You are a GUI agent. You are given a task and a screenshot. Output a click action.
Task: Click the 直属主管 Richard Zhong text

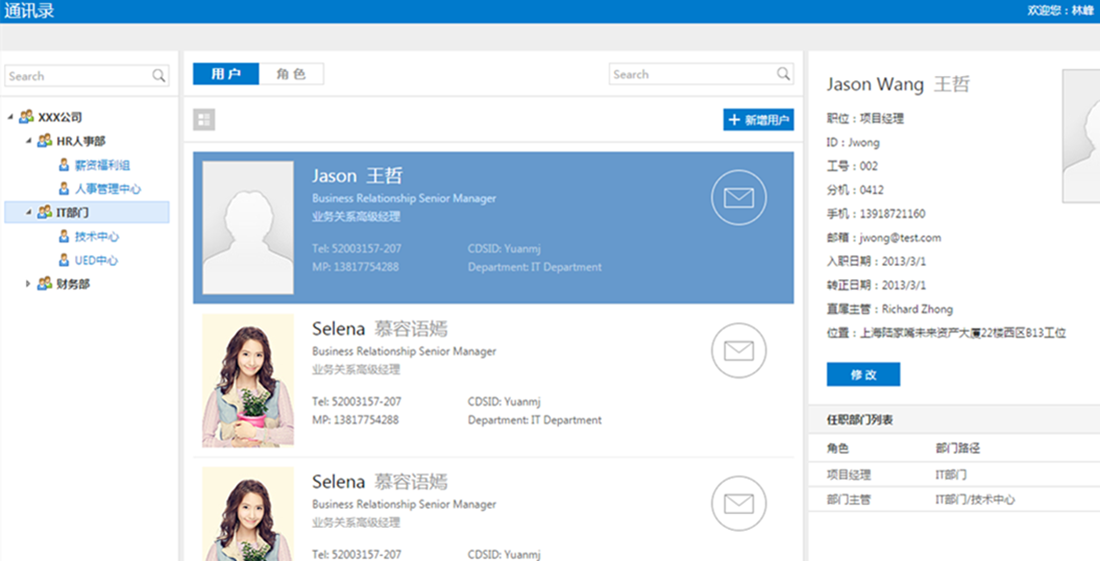coord(890,309)
